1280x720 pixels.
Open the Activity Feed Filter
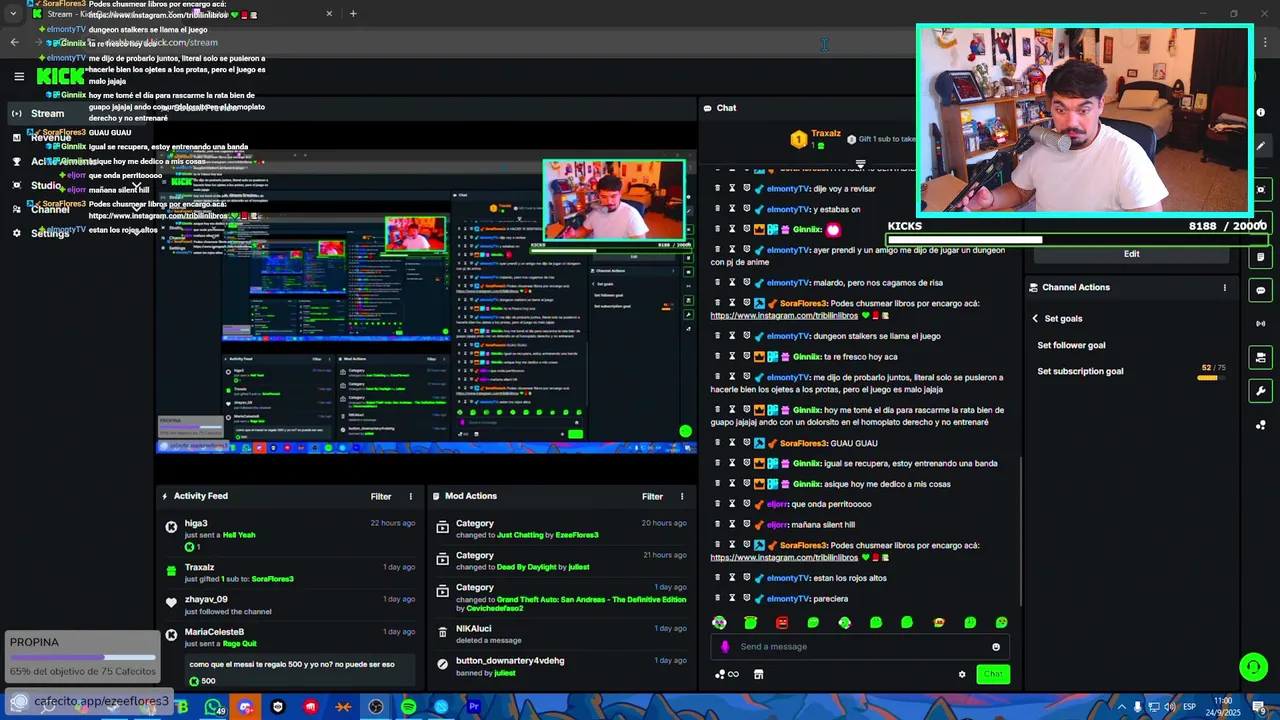[381, 496]
